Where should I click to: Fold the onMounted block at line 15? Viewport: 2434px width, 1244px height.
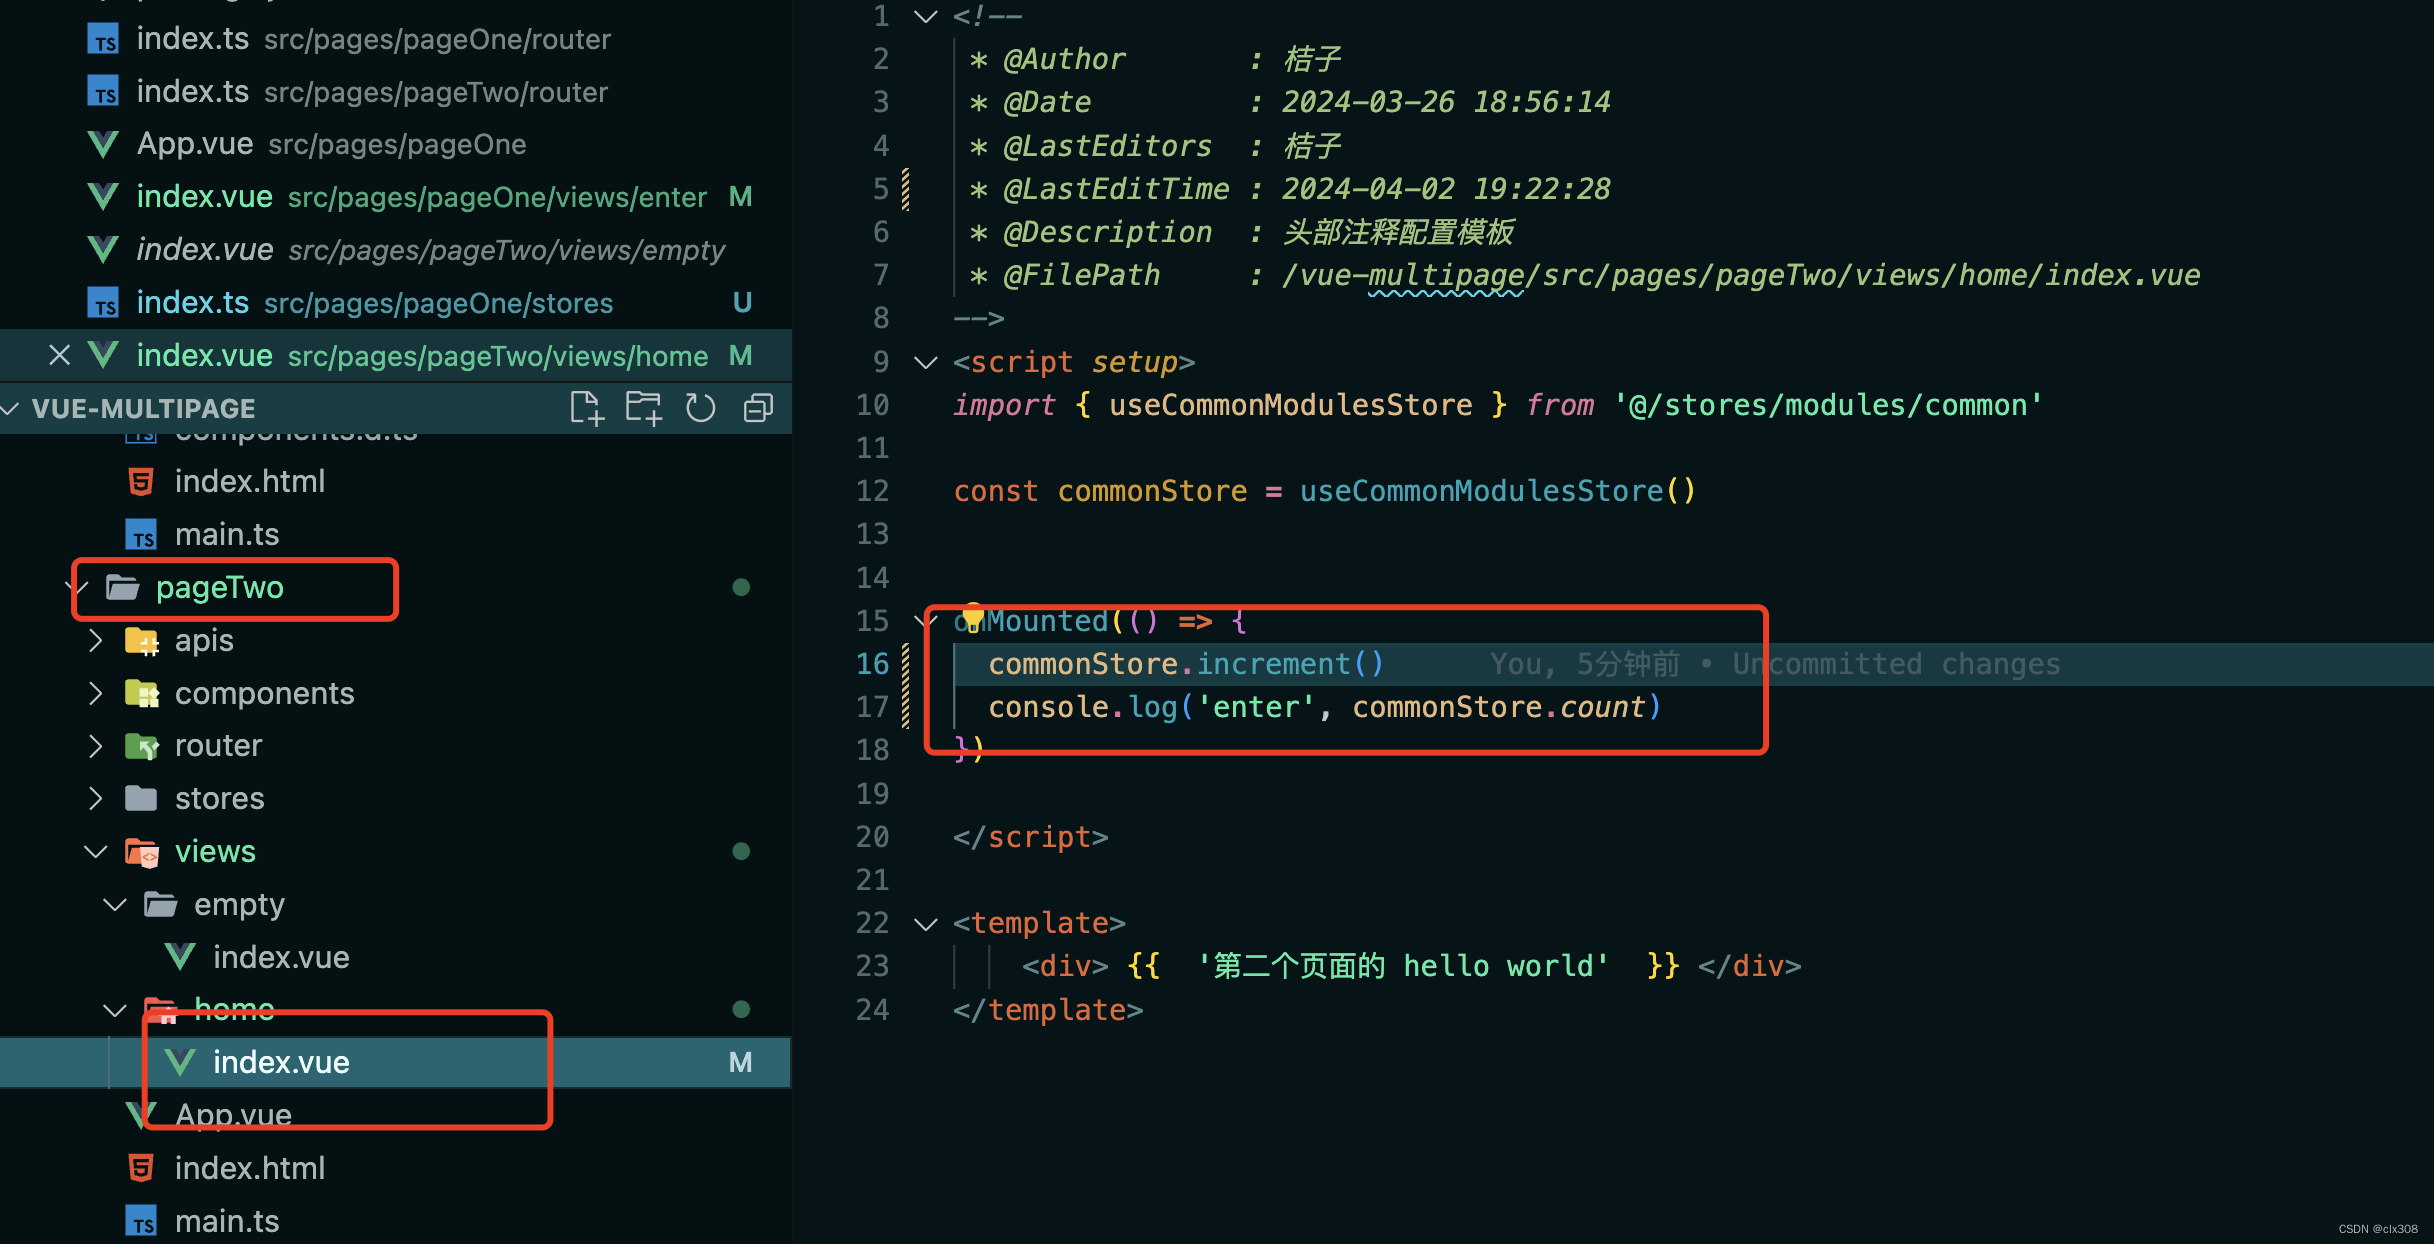[926, 621]
